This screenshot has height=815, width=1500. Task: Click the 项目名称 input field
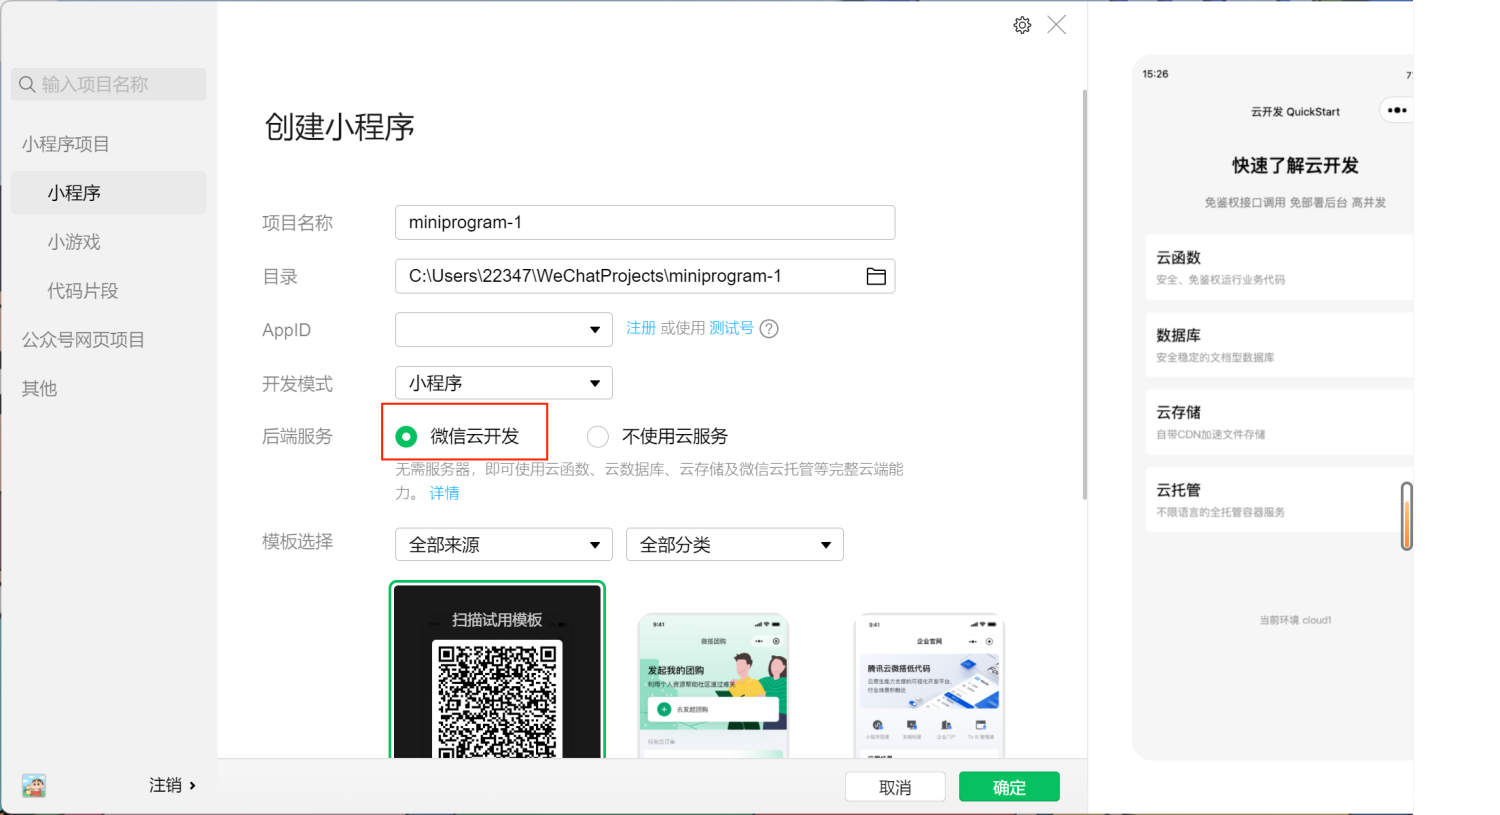coord(645,222)
